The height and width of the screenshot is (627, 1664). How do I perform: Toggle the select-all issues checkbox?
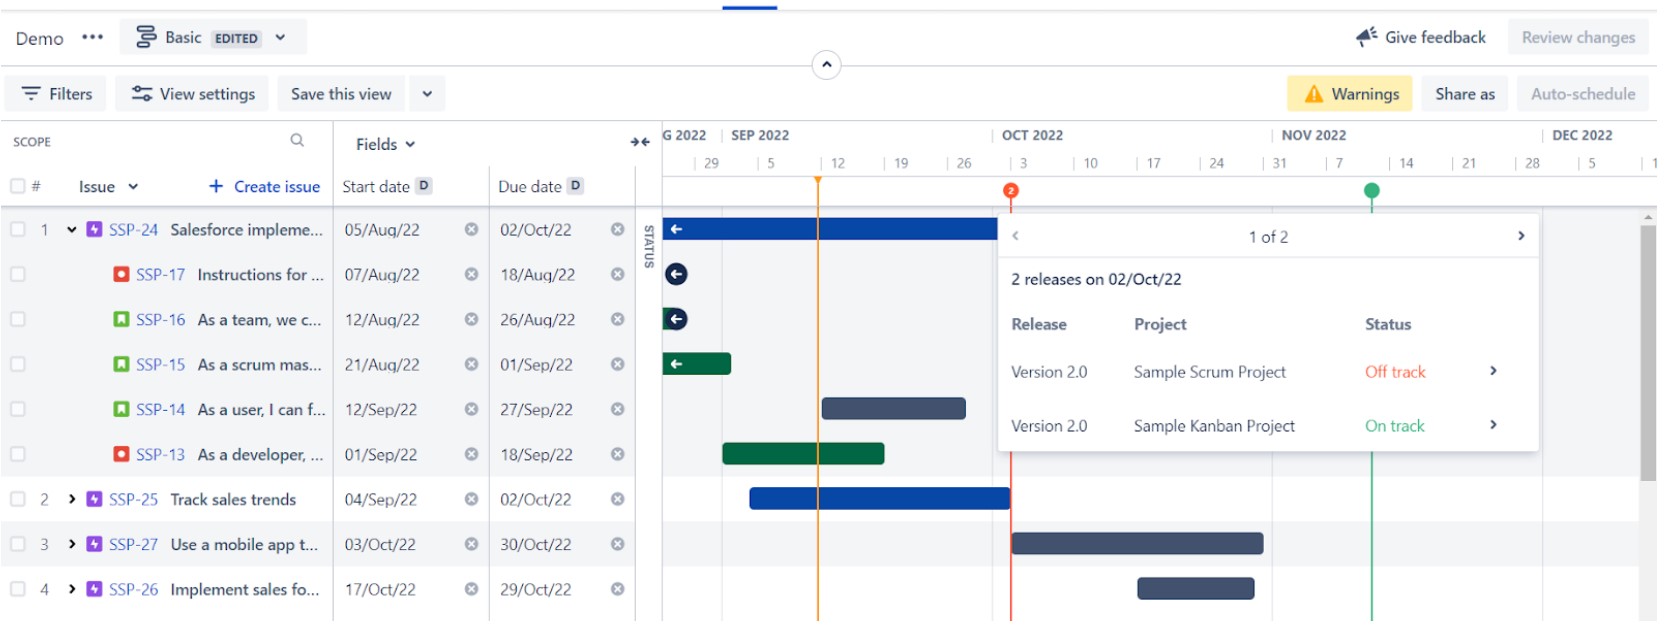tap(17, 186)
